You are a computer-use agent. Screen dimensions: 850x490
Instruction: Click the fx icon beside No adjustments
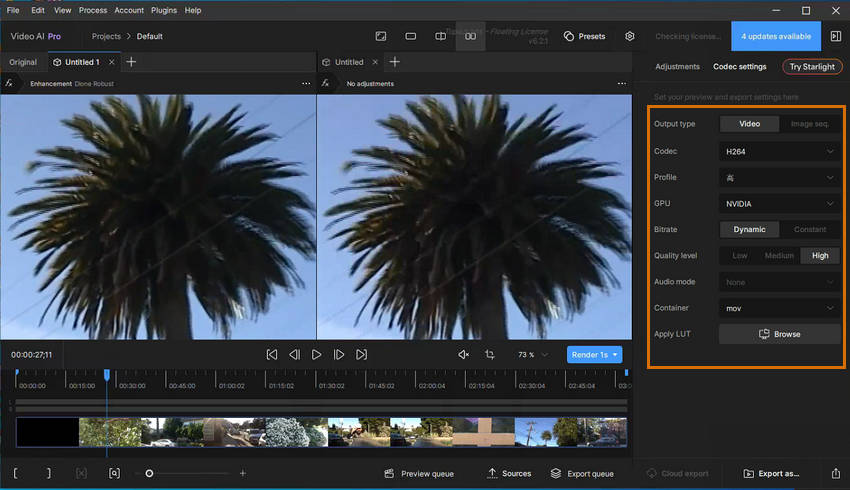(325, 83)
